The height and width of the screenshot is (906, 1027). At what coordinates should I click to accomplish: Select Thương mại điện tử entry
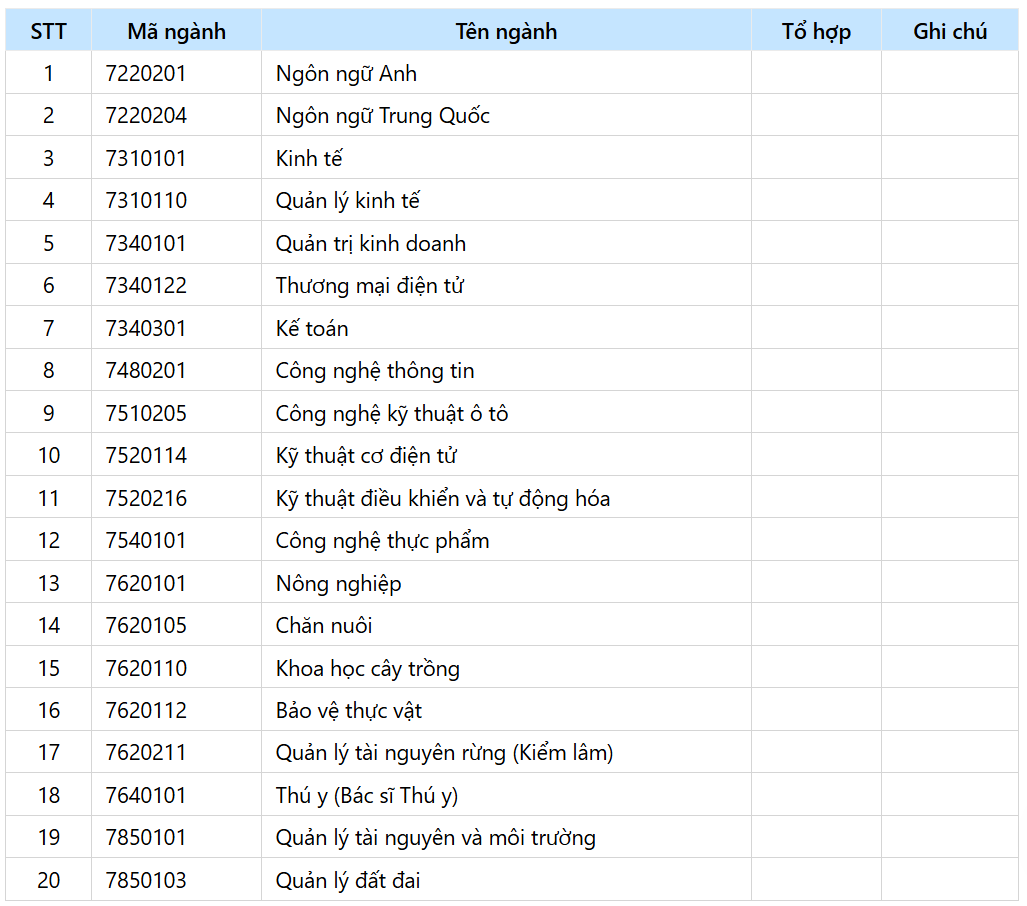coord(370,286)
